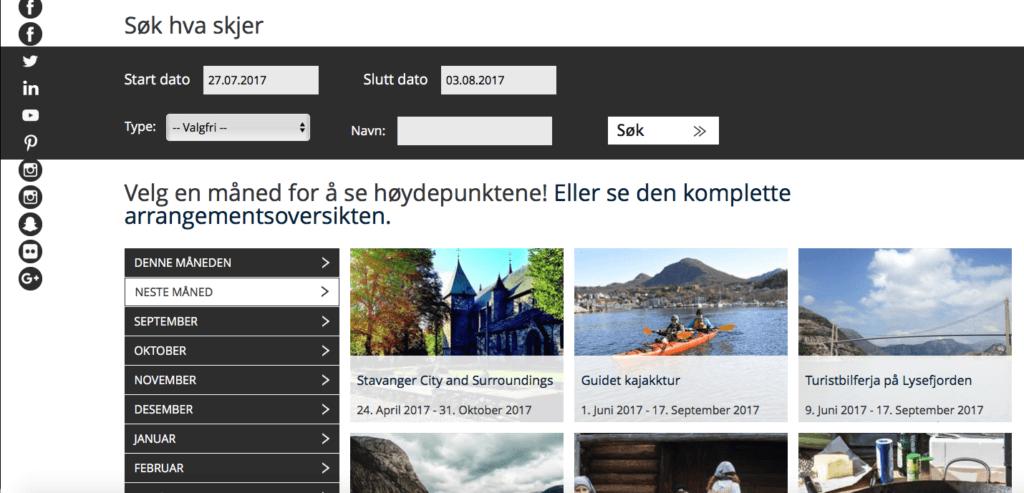Open the Twitter bird icon

(x=30, y=61)
